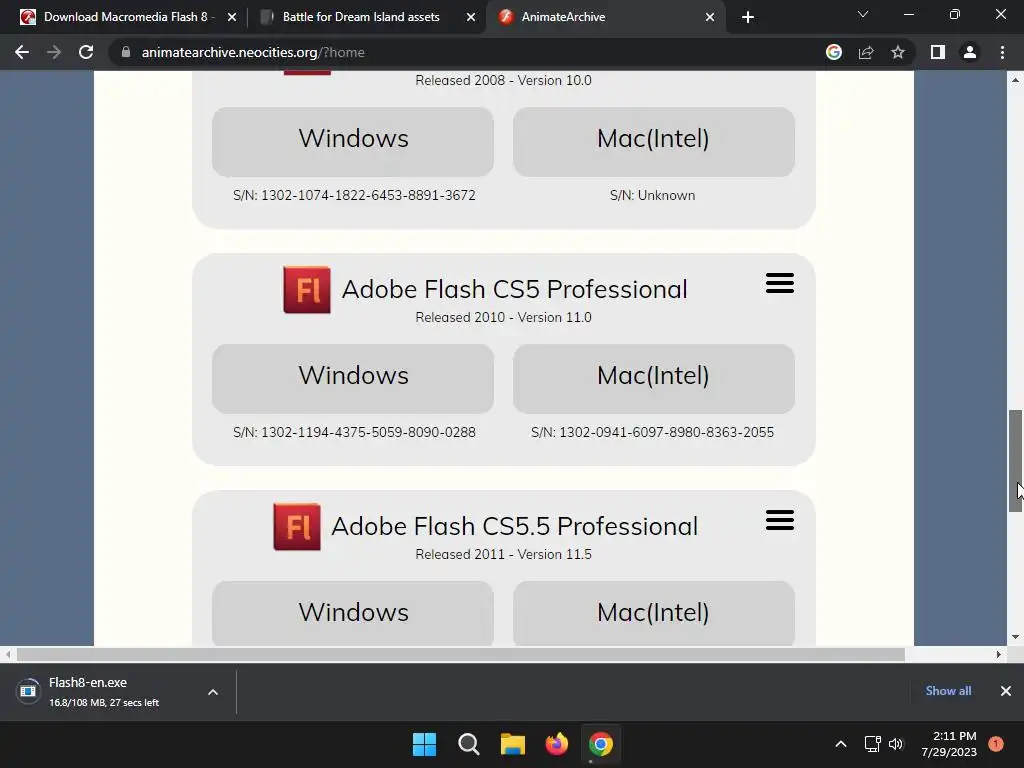Open a new browser tab
Image resolution: width=1024 pixels, height=768 pixels.
pyautogui.click(x=748, y=17)
